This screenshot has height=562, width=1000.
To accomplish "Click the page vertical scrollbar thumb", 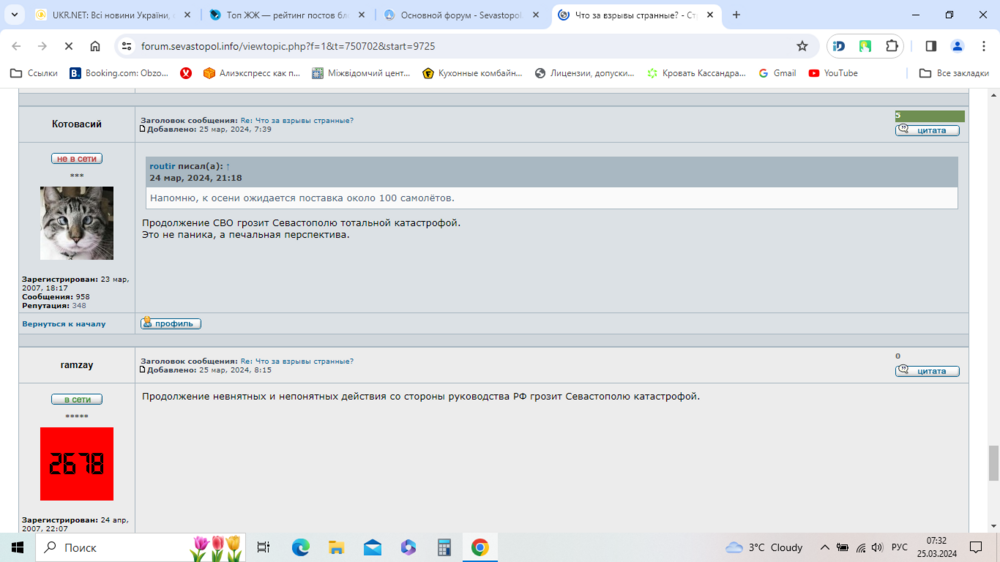I will 994,463.
